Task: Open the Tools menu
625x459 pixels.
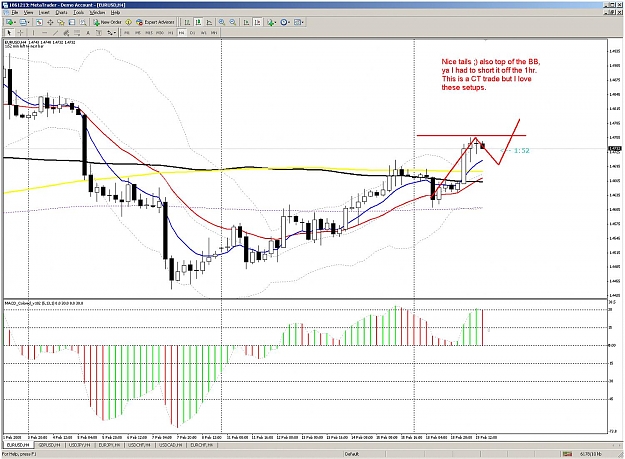Action: click(79, 12)
